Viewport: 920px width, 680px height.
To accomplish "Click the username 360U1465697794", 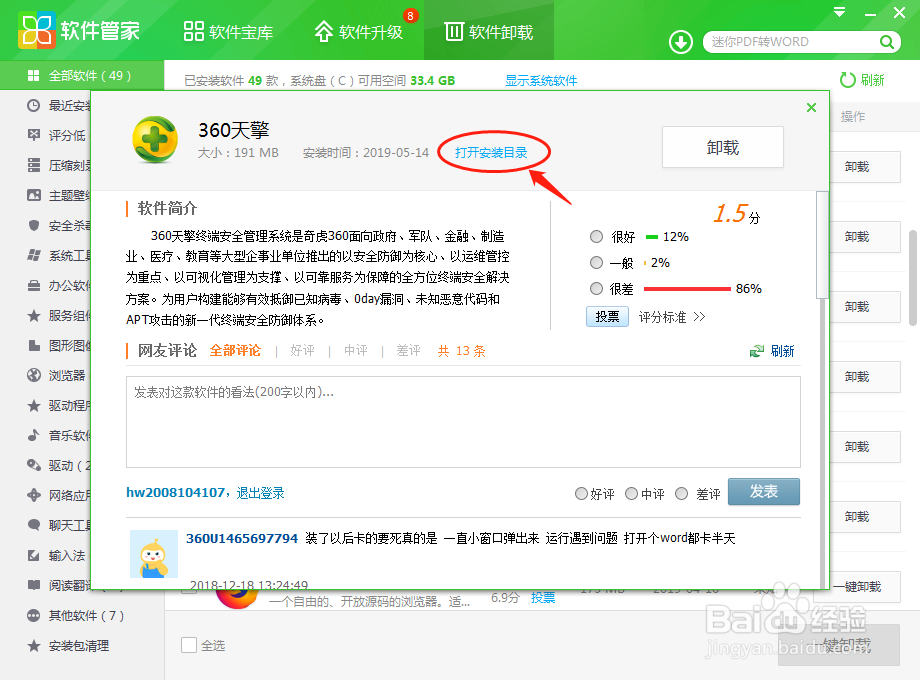I will click(x=242, y=538).
